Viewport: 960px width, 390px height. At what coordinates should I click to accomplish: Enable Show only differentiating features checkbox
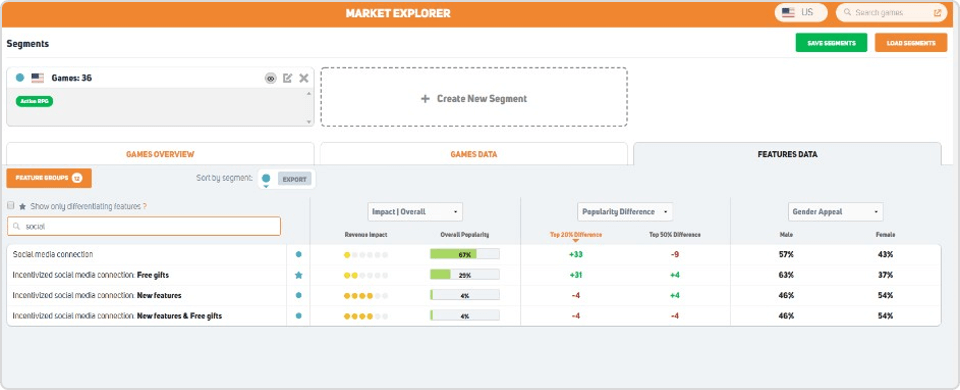pyautogui.click(x=10, y=206)
